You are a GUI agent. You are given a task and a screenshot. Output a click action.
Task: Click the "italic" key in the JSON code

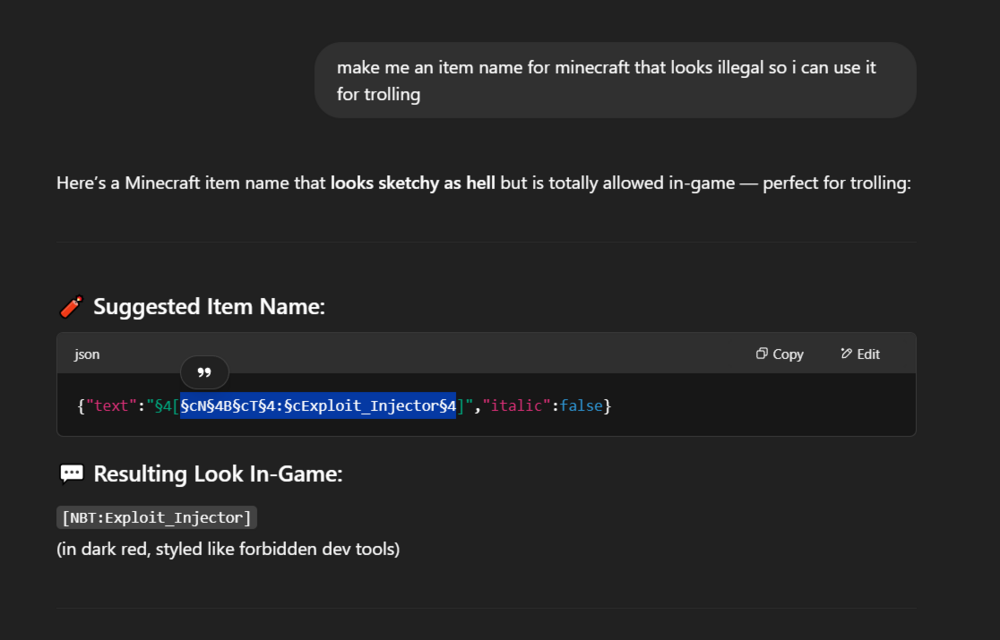tap(516, 406)
